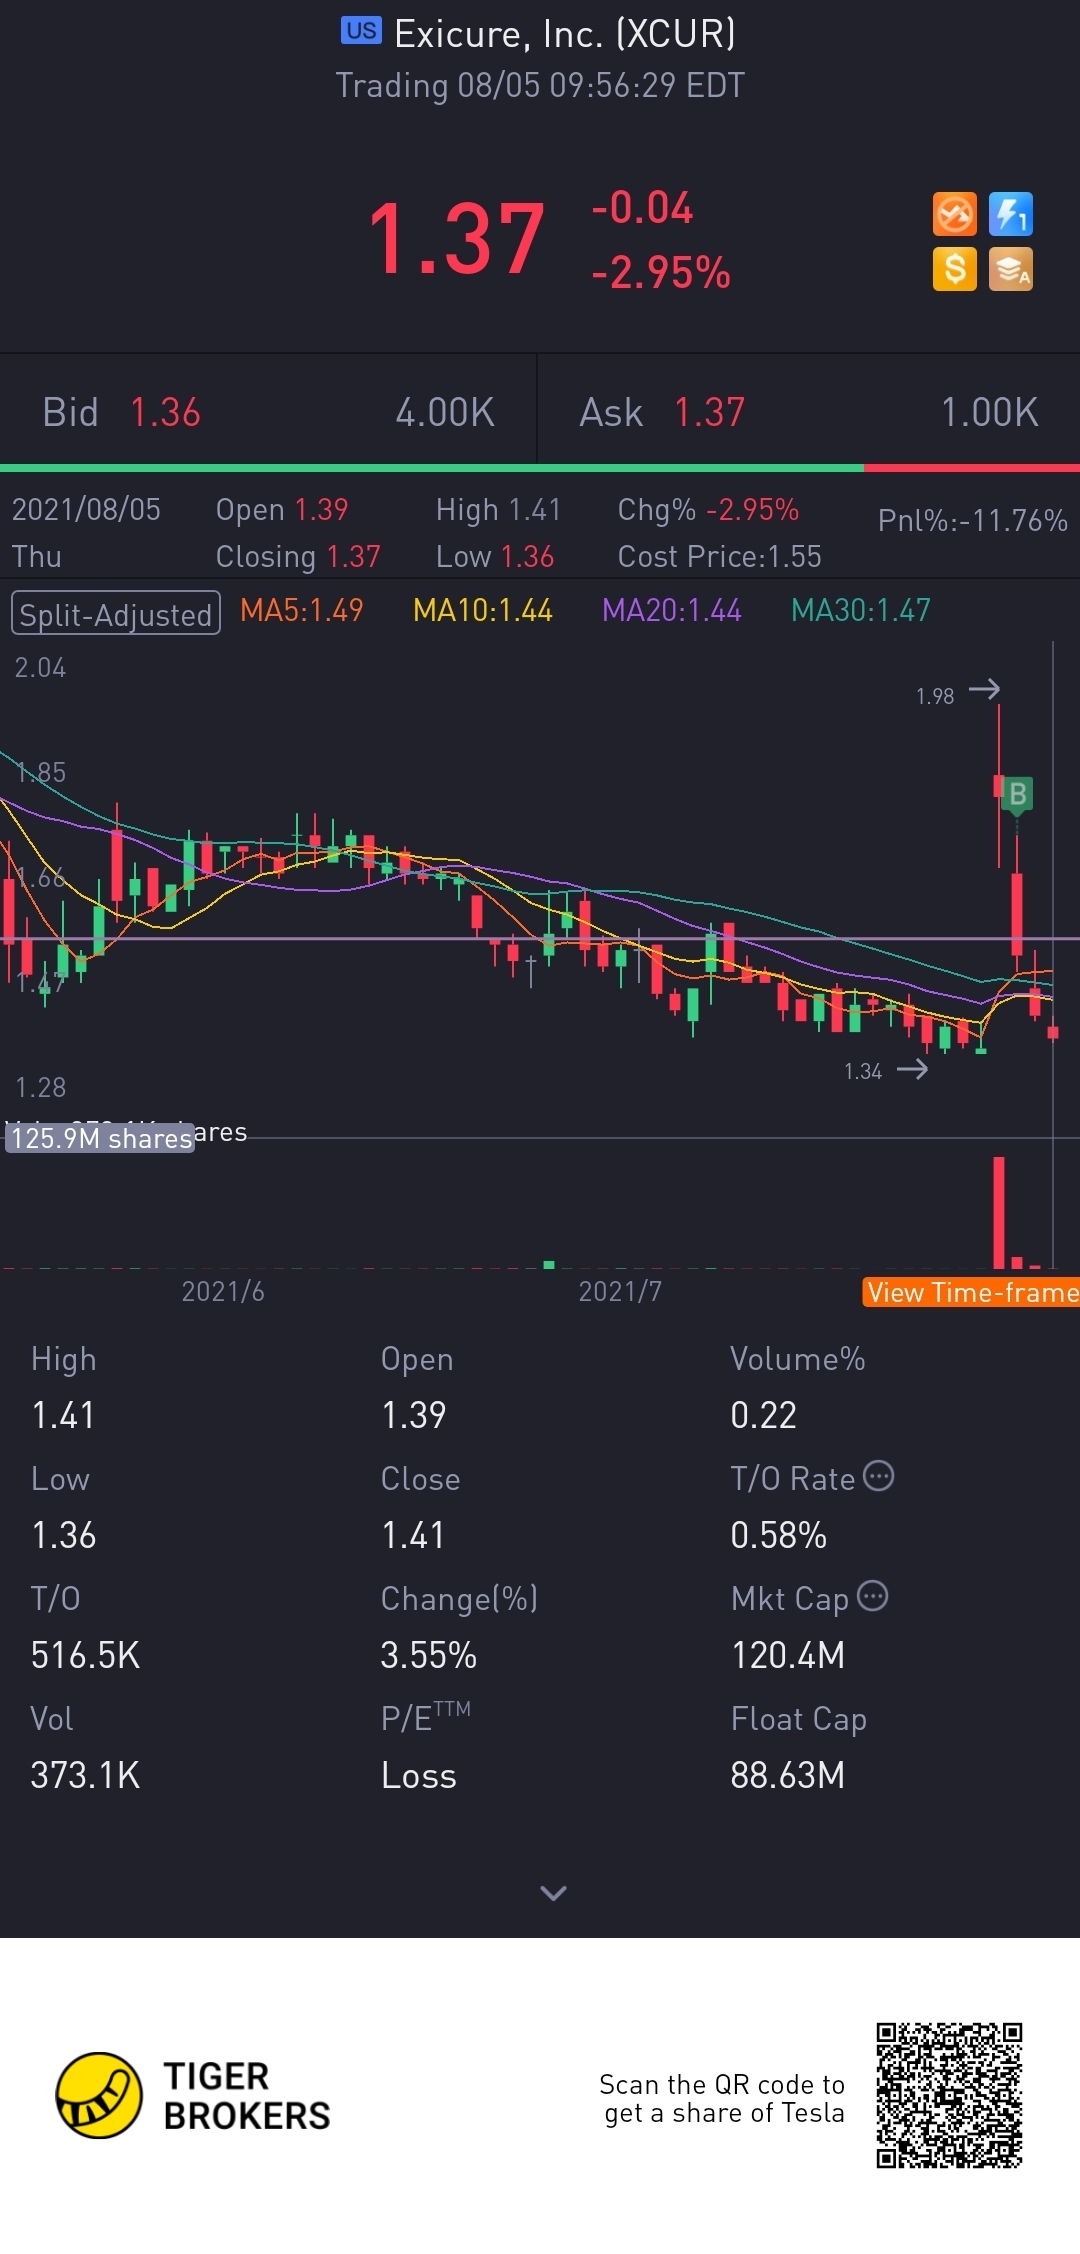This screenshot has width=1080, height=2254.
Task: Tap the tan stacked layers A icon
Action: (1010, 269)
